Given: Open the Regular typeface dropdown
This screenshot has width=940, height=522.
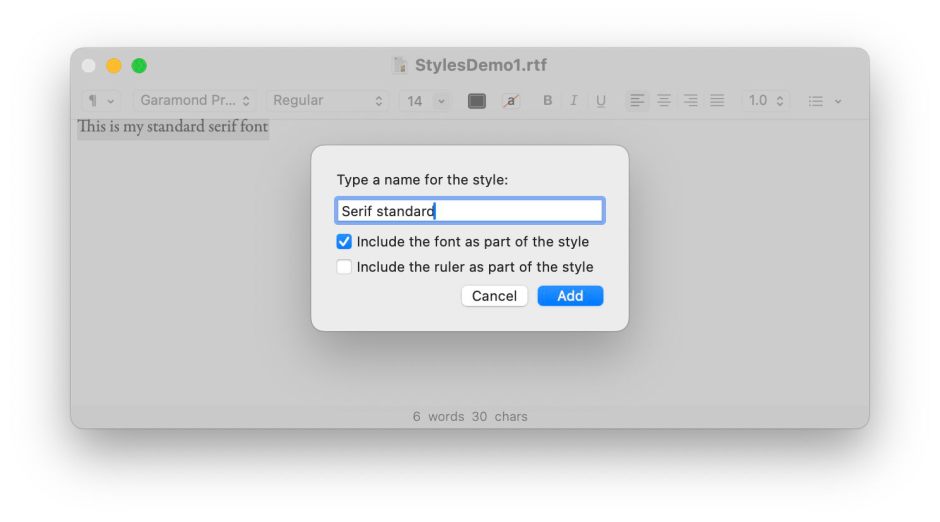Looking at the screenshot, I should [x=327, y=101].
